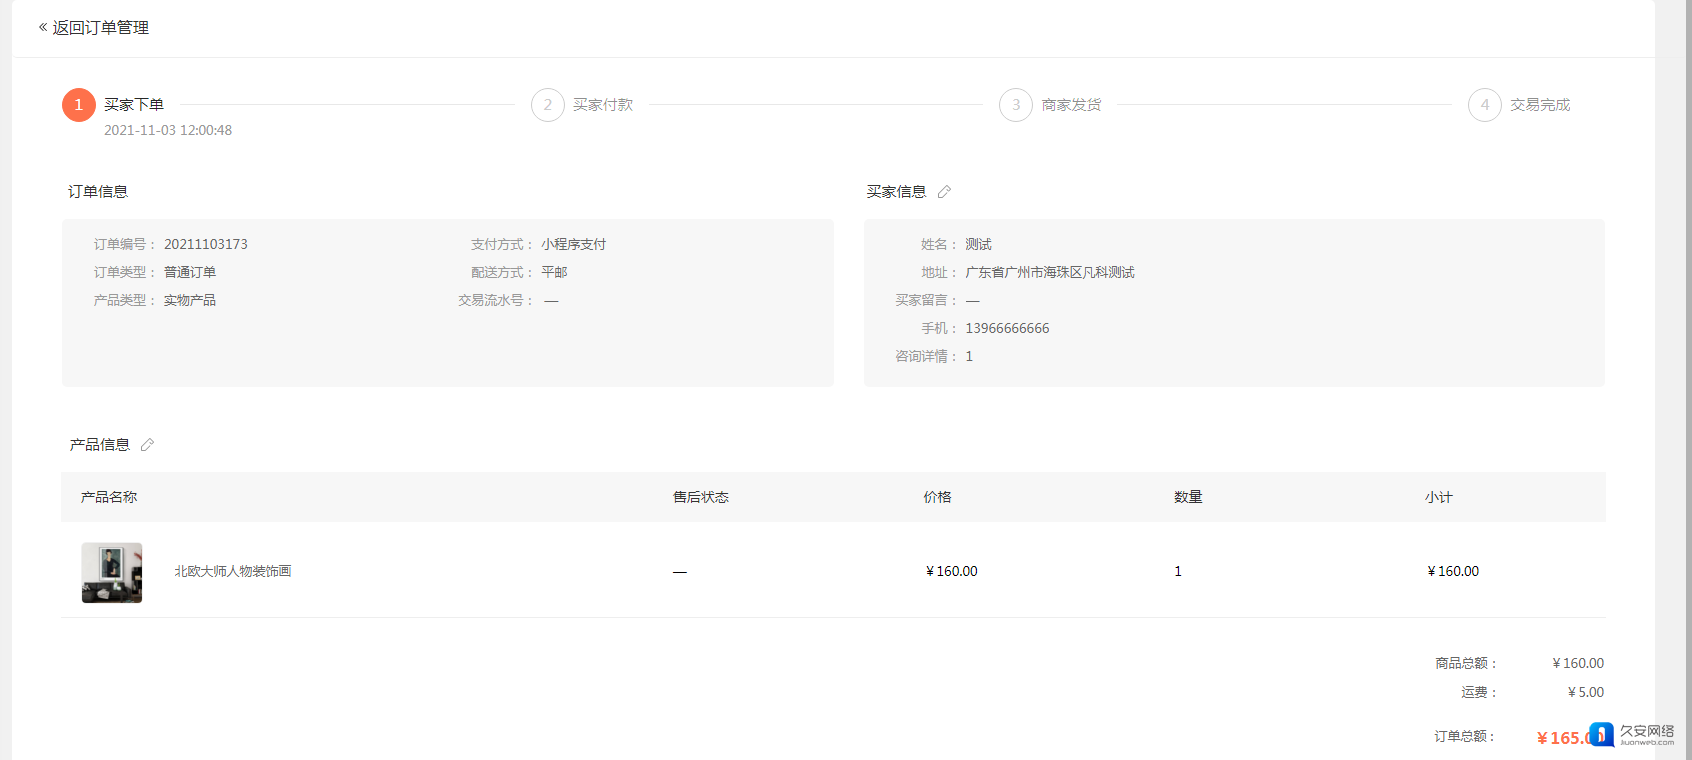Open the buyer info edit pencil
This screenshot has width=1692, height=760.
[x=944, y=192]
